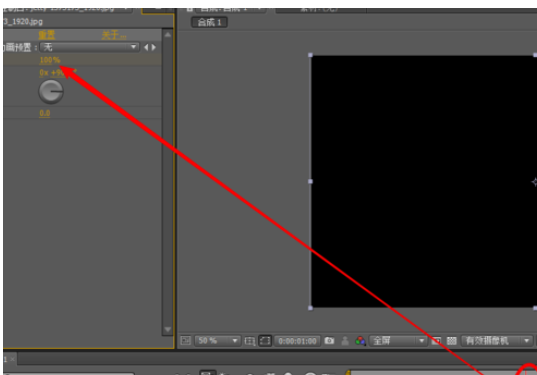
Task: Click the top-left handle of the composition layer
Action: 310,55
